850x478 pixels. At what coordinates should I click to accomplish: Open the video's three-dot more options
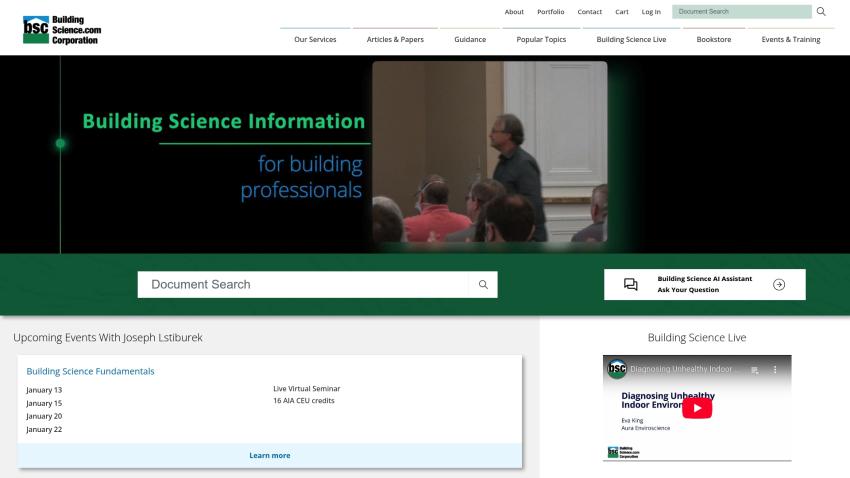click(775, 370)
